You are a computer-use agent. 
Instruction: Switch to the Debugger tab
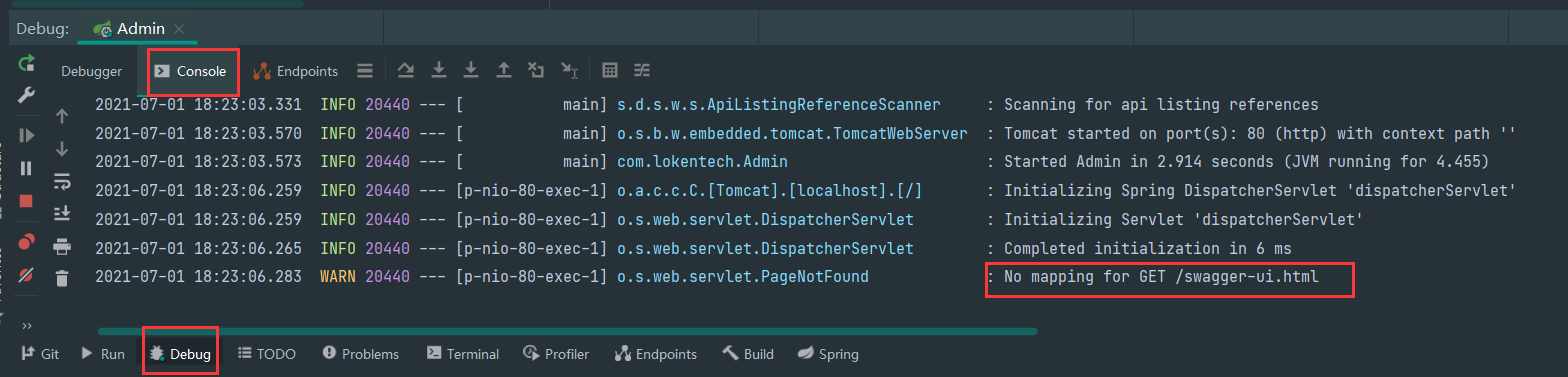tap(91, 71)
